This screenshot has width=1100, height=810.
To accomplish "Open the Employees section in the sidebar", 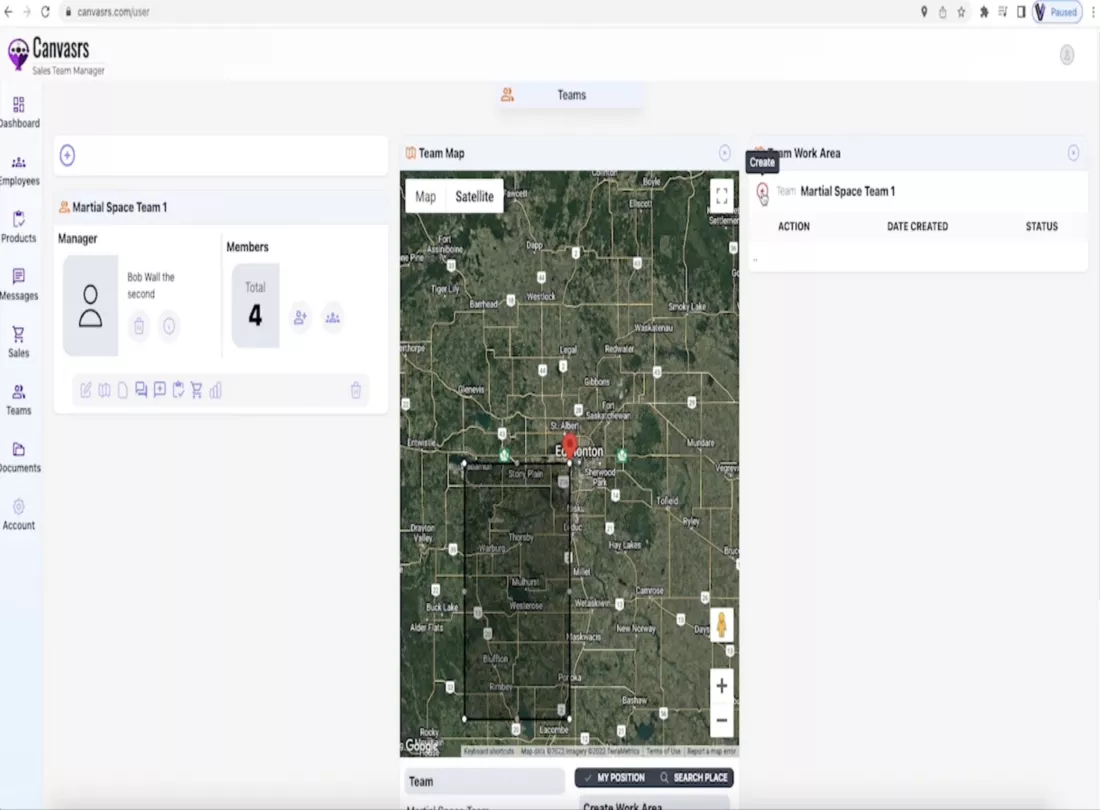I will (19, 170).
